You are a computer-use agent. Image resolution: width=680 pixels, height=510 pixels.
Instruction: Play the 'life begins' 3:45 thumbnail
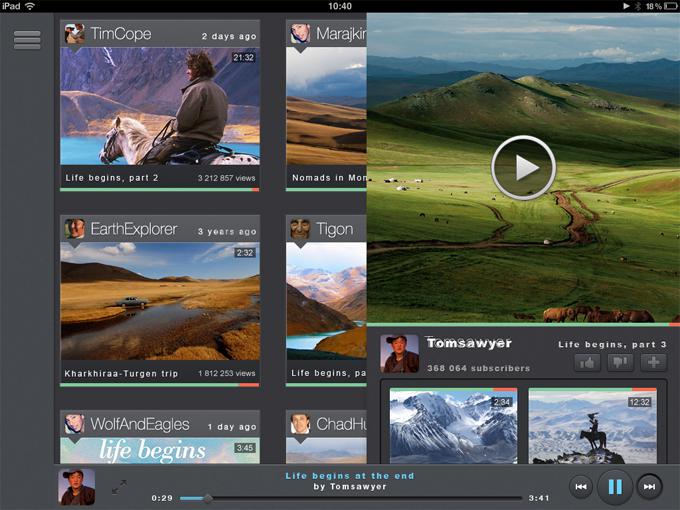160,451
